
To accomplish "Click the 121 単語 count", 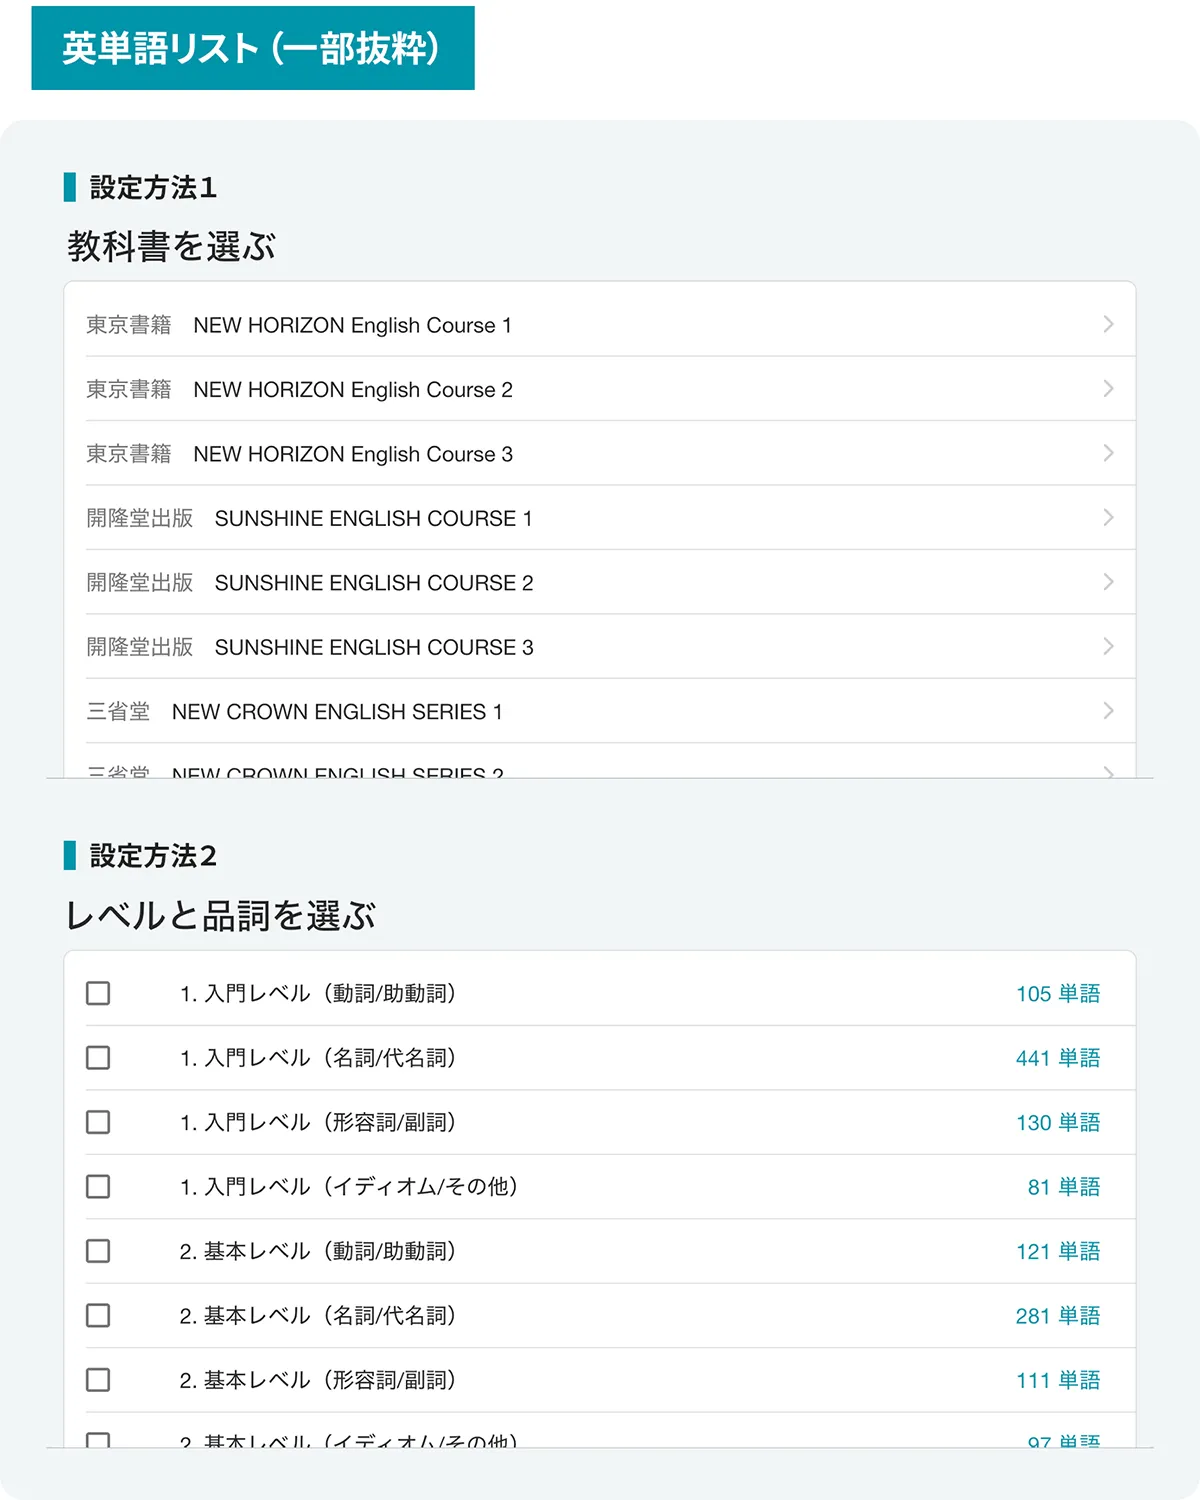I will point(1058,1251).
